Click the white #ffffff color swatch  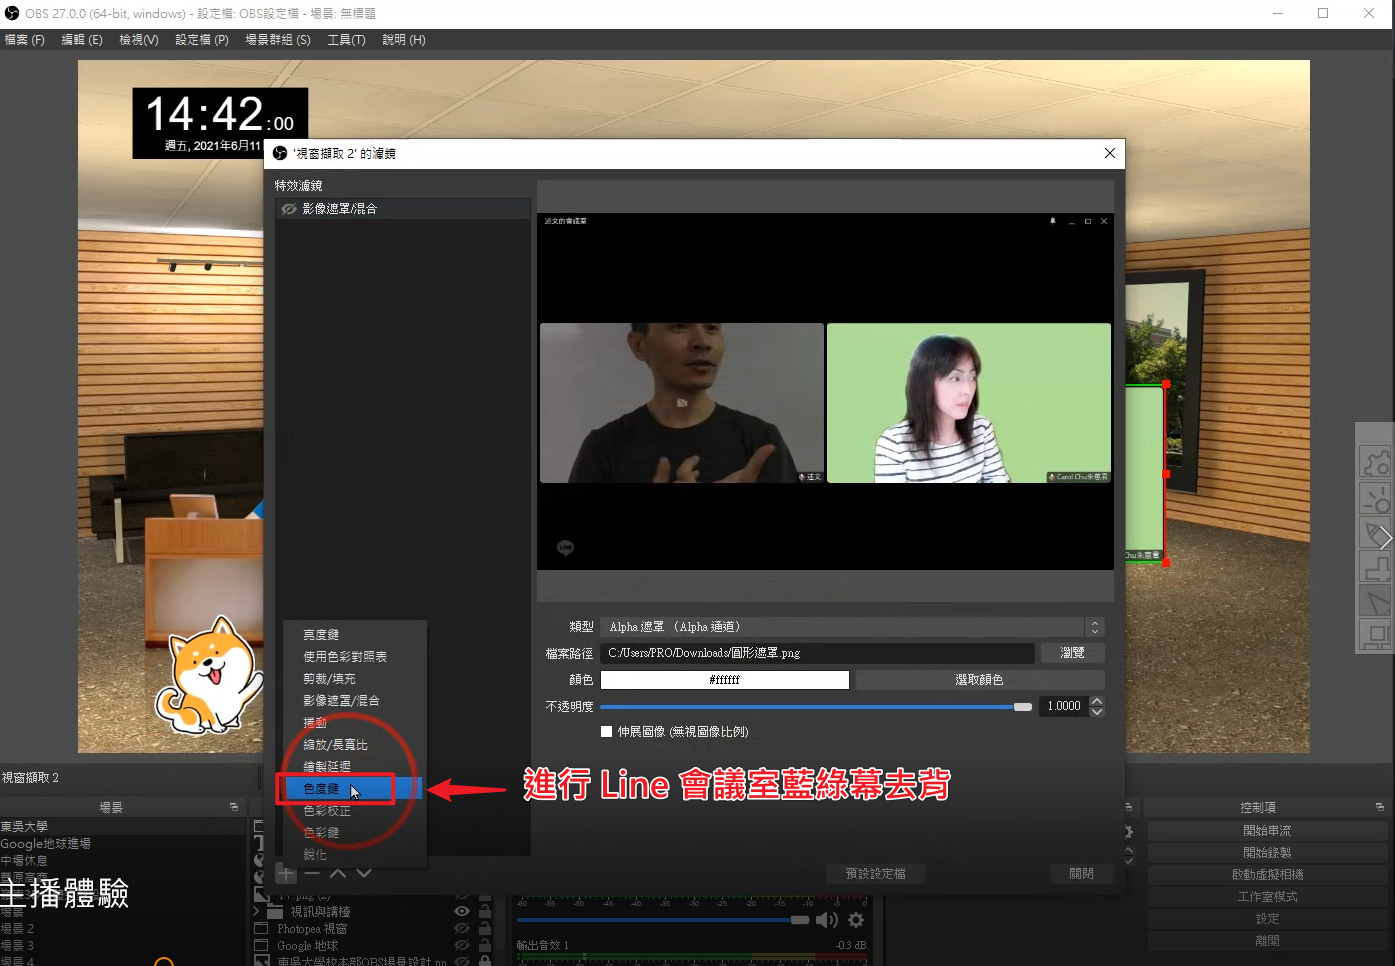724,679
